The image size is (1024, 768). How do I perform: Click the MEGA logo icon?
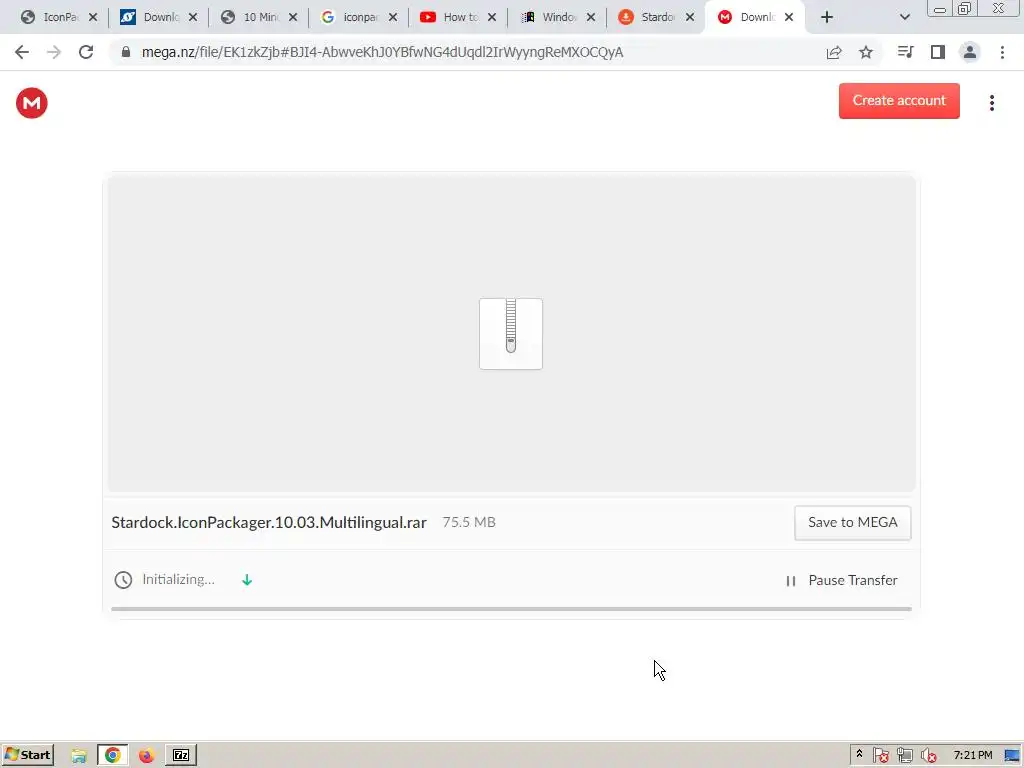tap(31, 103)
